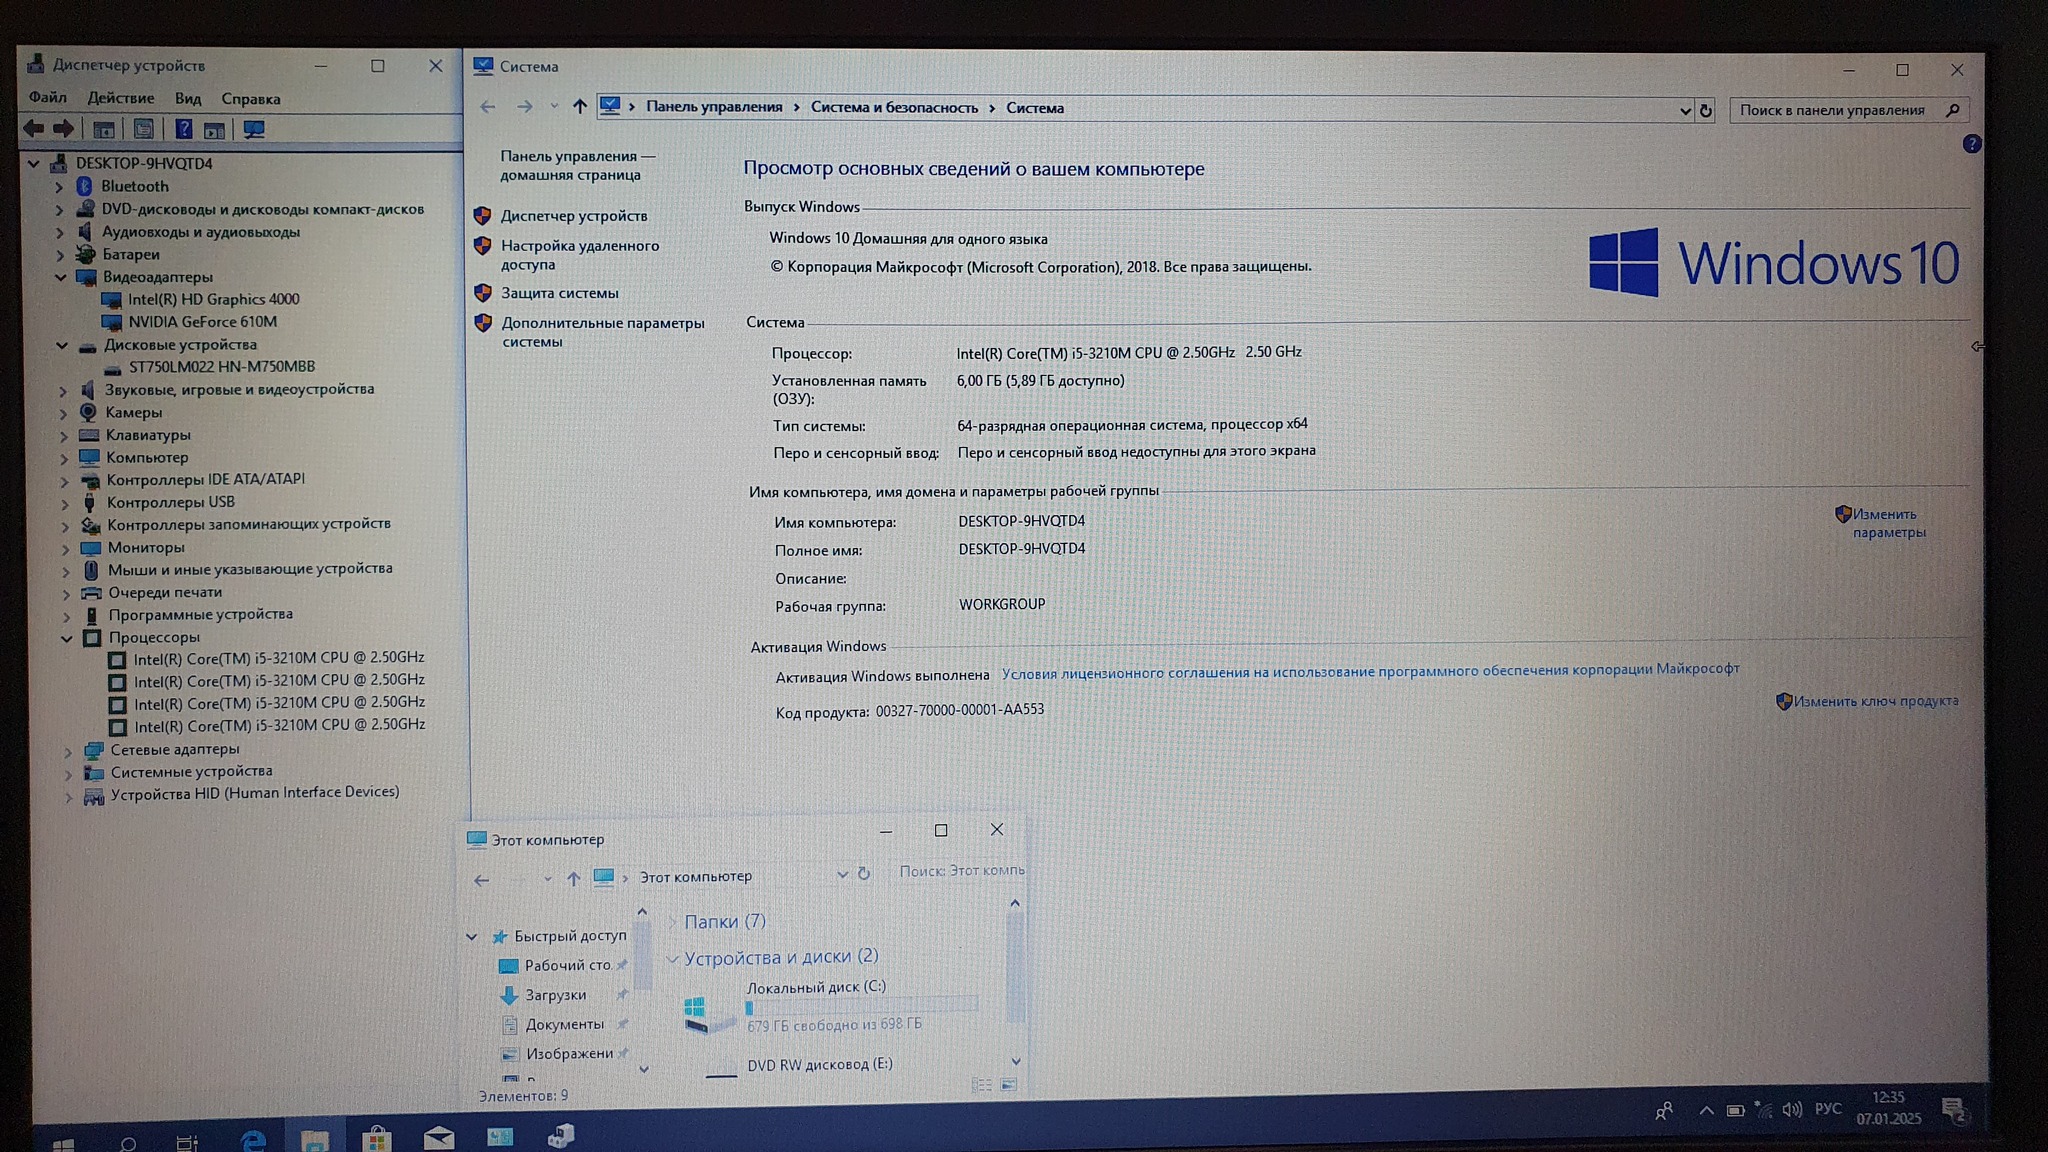Screen dimensions: 2048x1152
Task: Select NVIDIA GeForce 610M adapter
Action: [202, 322]
